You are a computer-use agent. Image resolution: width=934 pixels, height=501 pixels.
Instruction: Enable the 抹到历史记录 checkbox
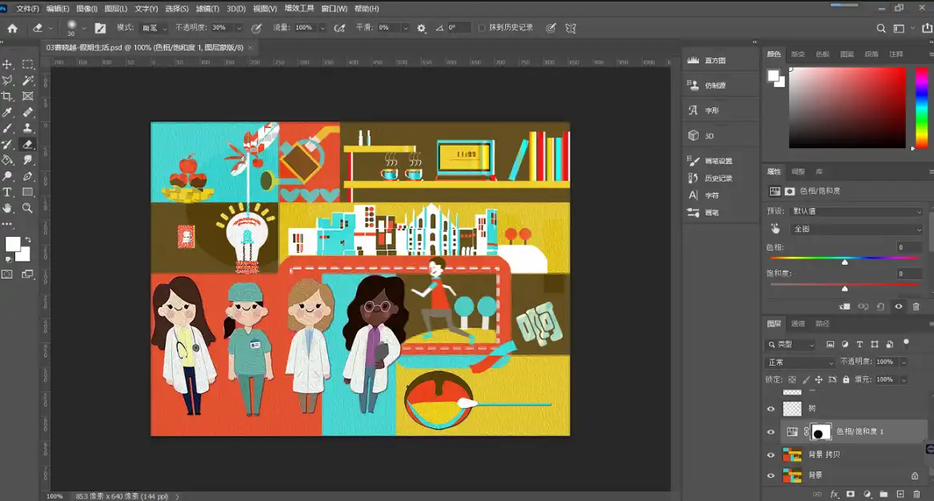tap(482, 28)
